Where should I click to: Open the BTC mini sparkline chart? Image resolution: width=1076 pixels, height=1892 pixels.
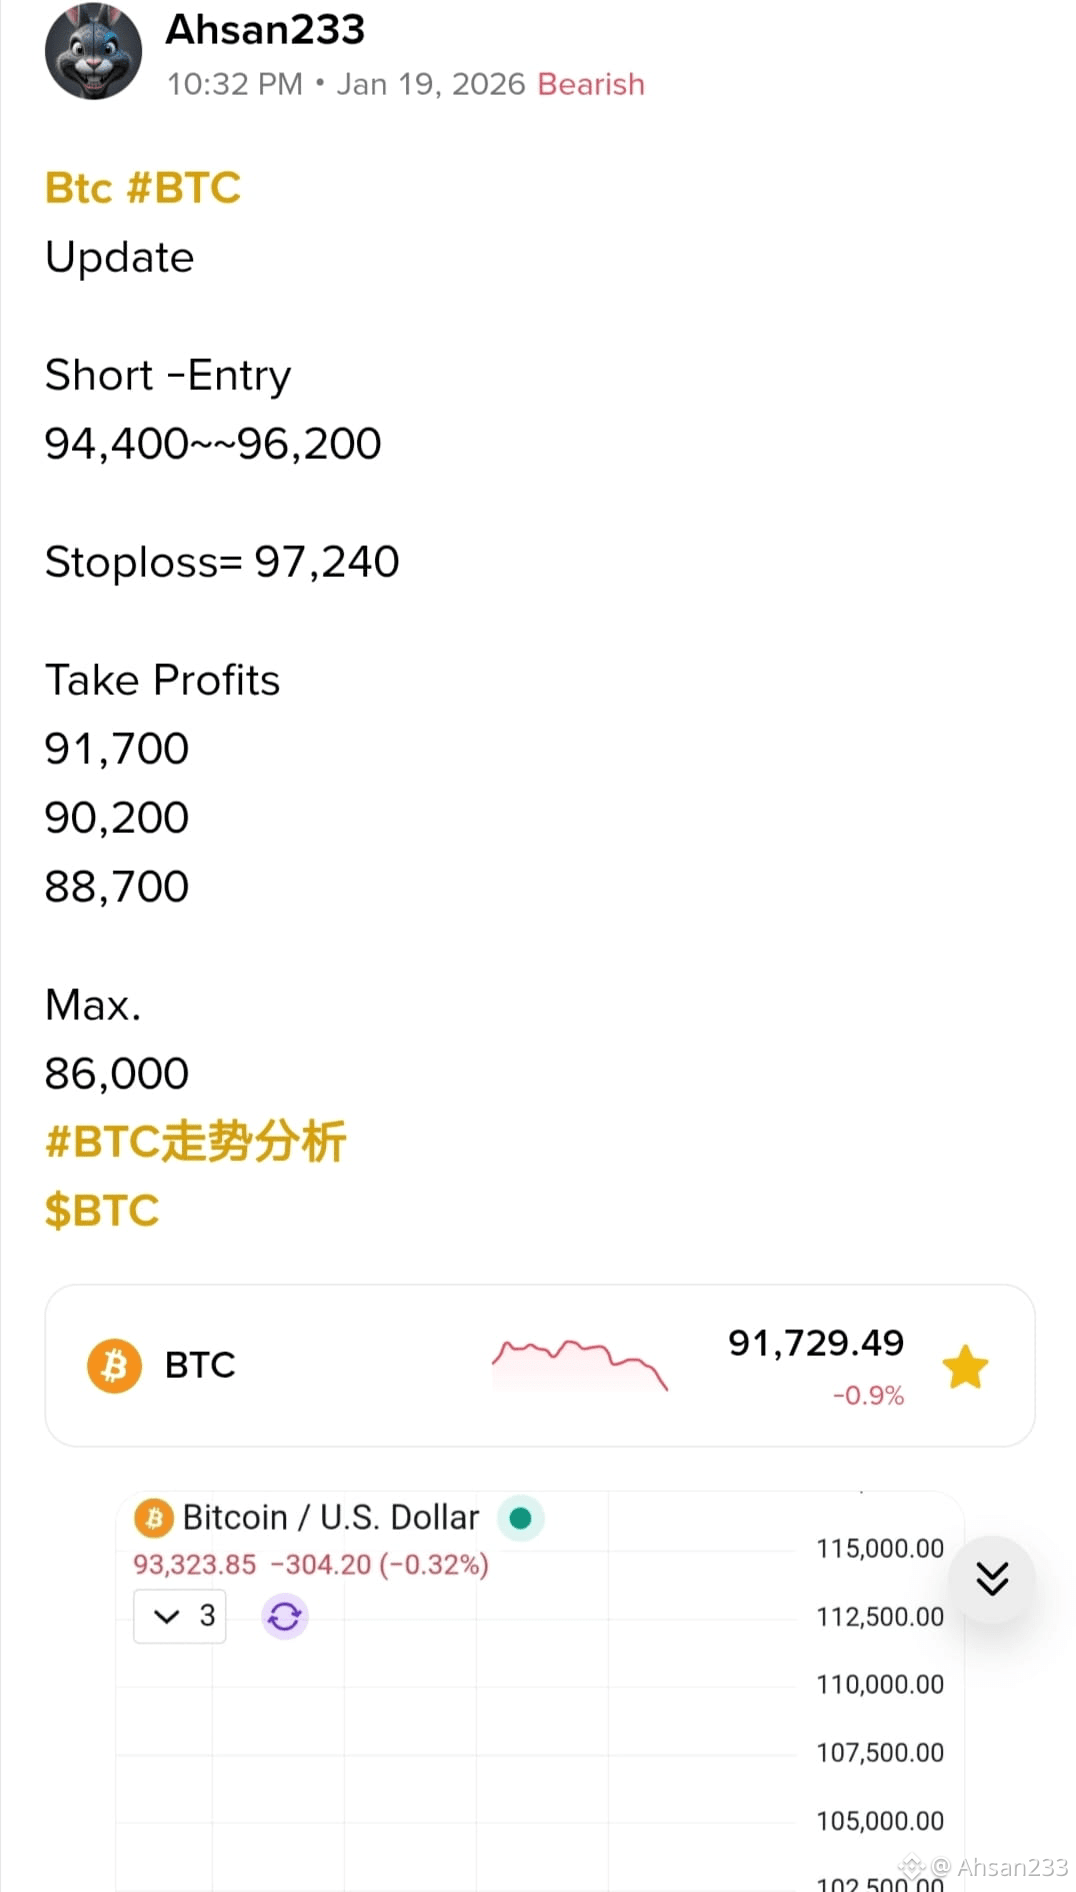(580, 1366)
